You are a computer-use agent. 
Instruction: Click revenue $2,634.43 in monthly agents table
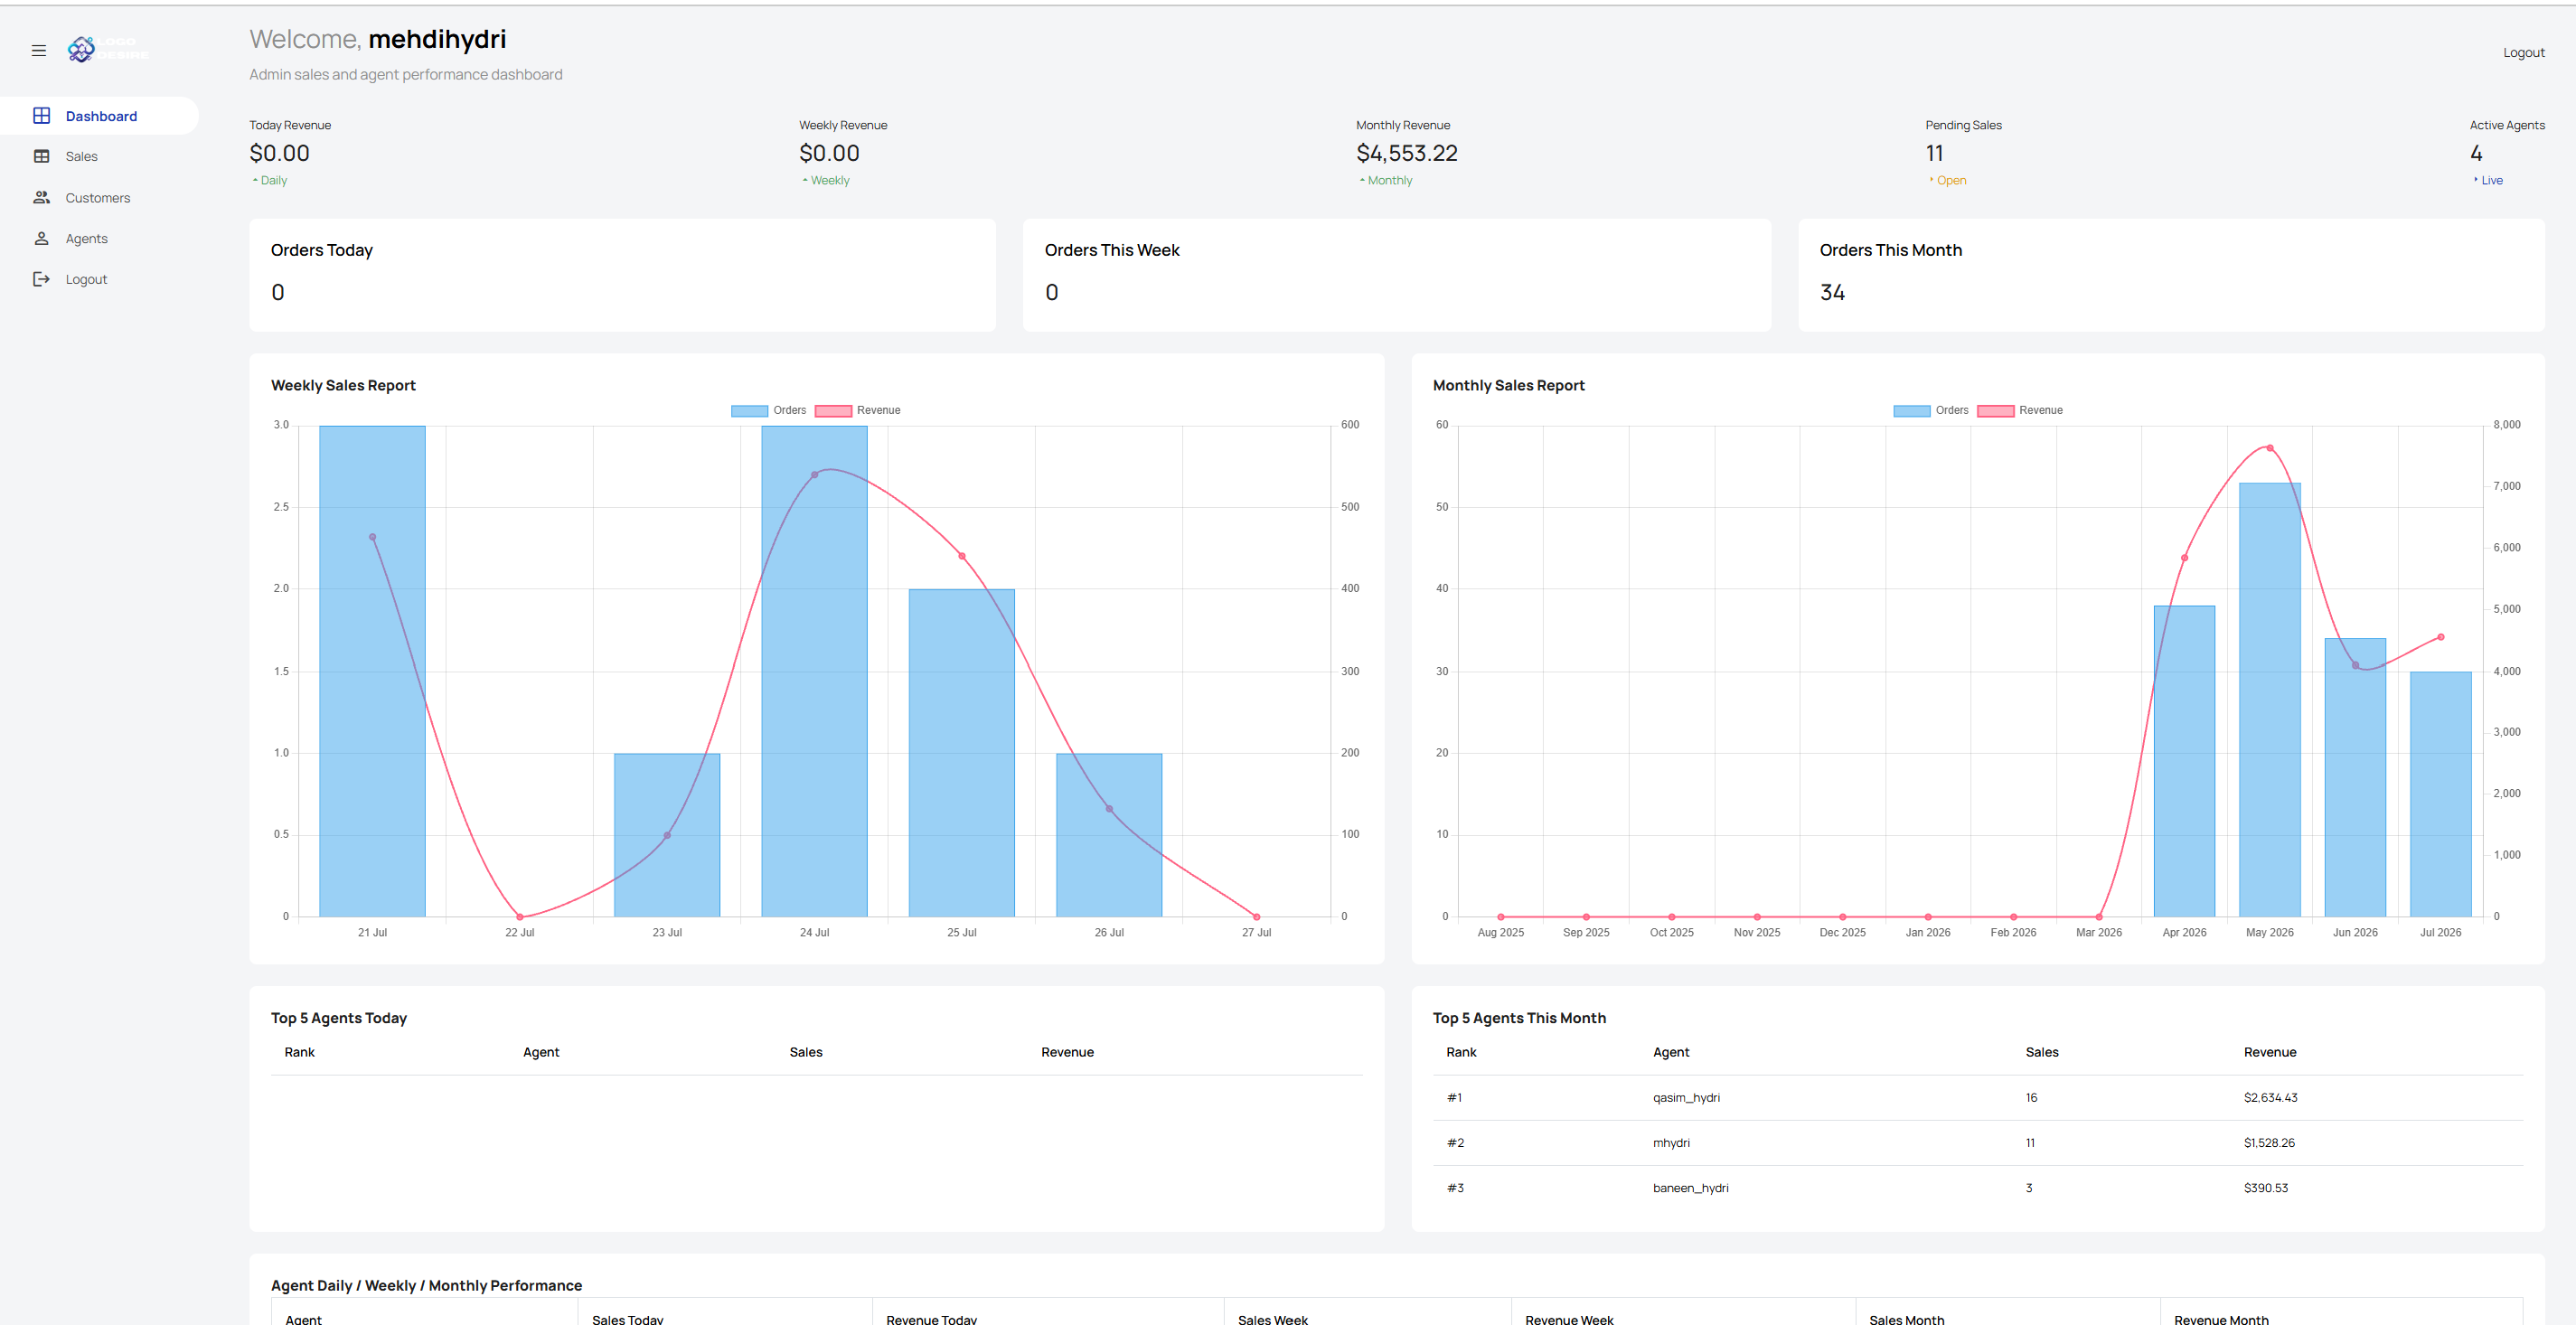coord(2270,1098)
